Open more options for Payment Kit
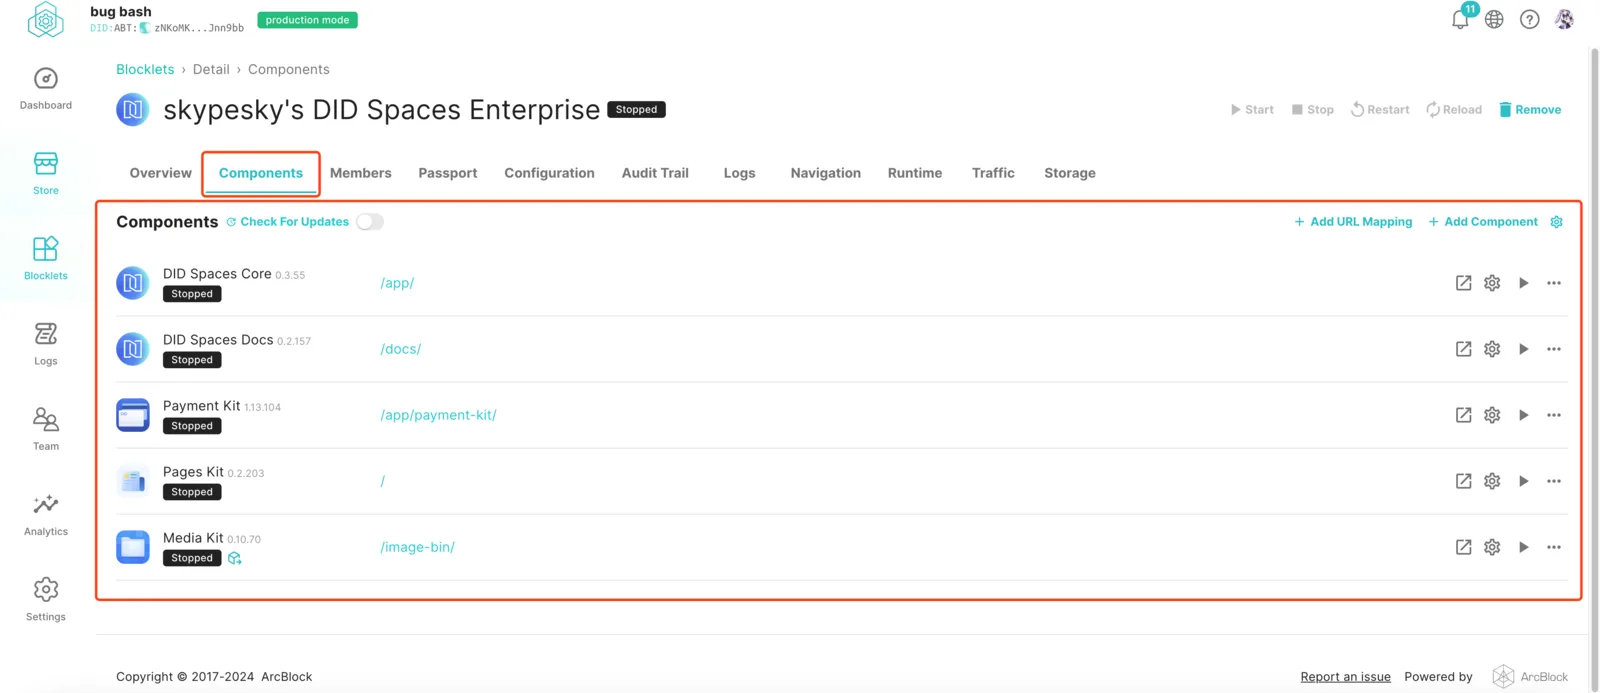This screenshot has height=693, width=1600. click(1553, 415)
